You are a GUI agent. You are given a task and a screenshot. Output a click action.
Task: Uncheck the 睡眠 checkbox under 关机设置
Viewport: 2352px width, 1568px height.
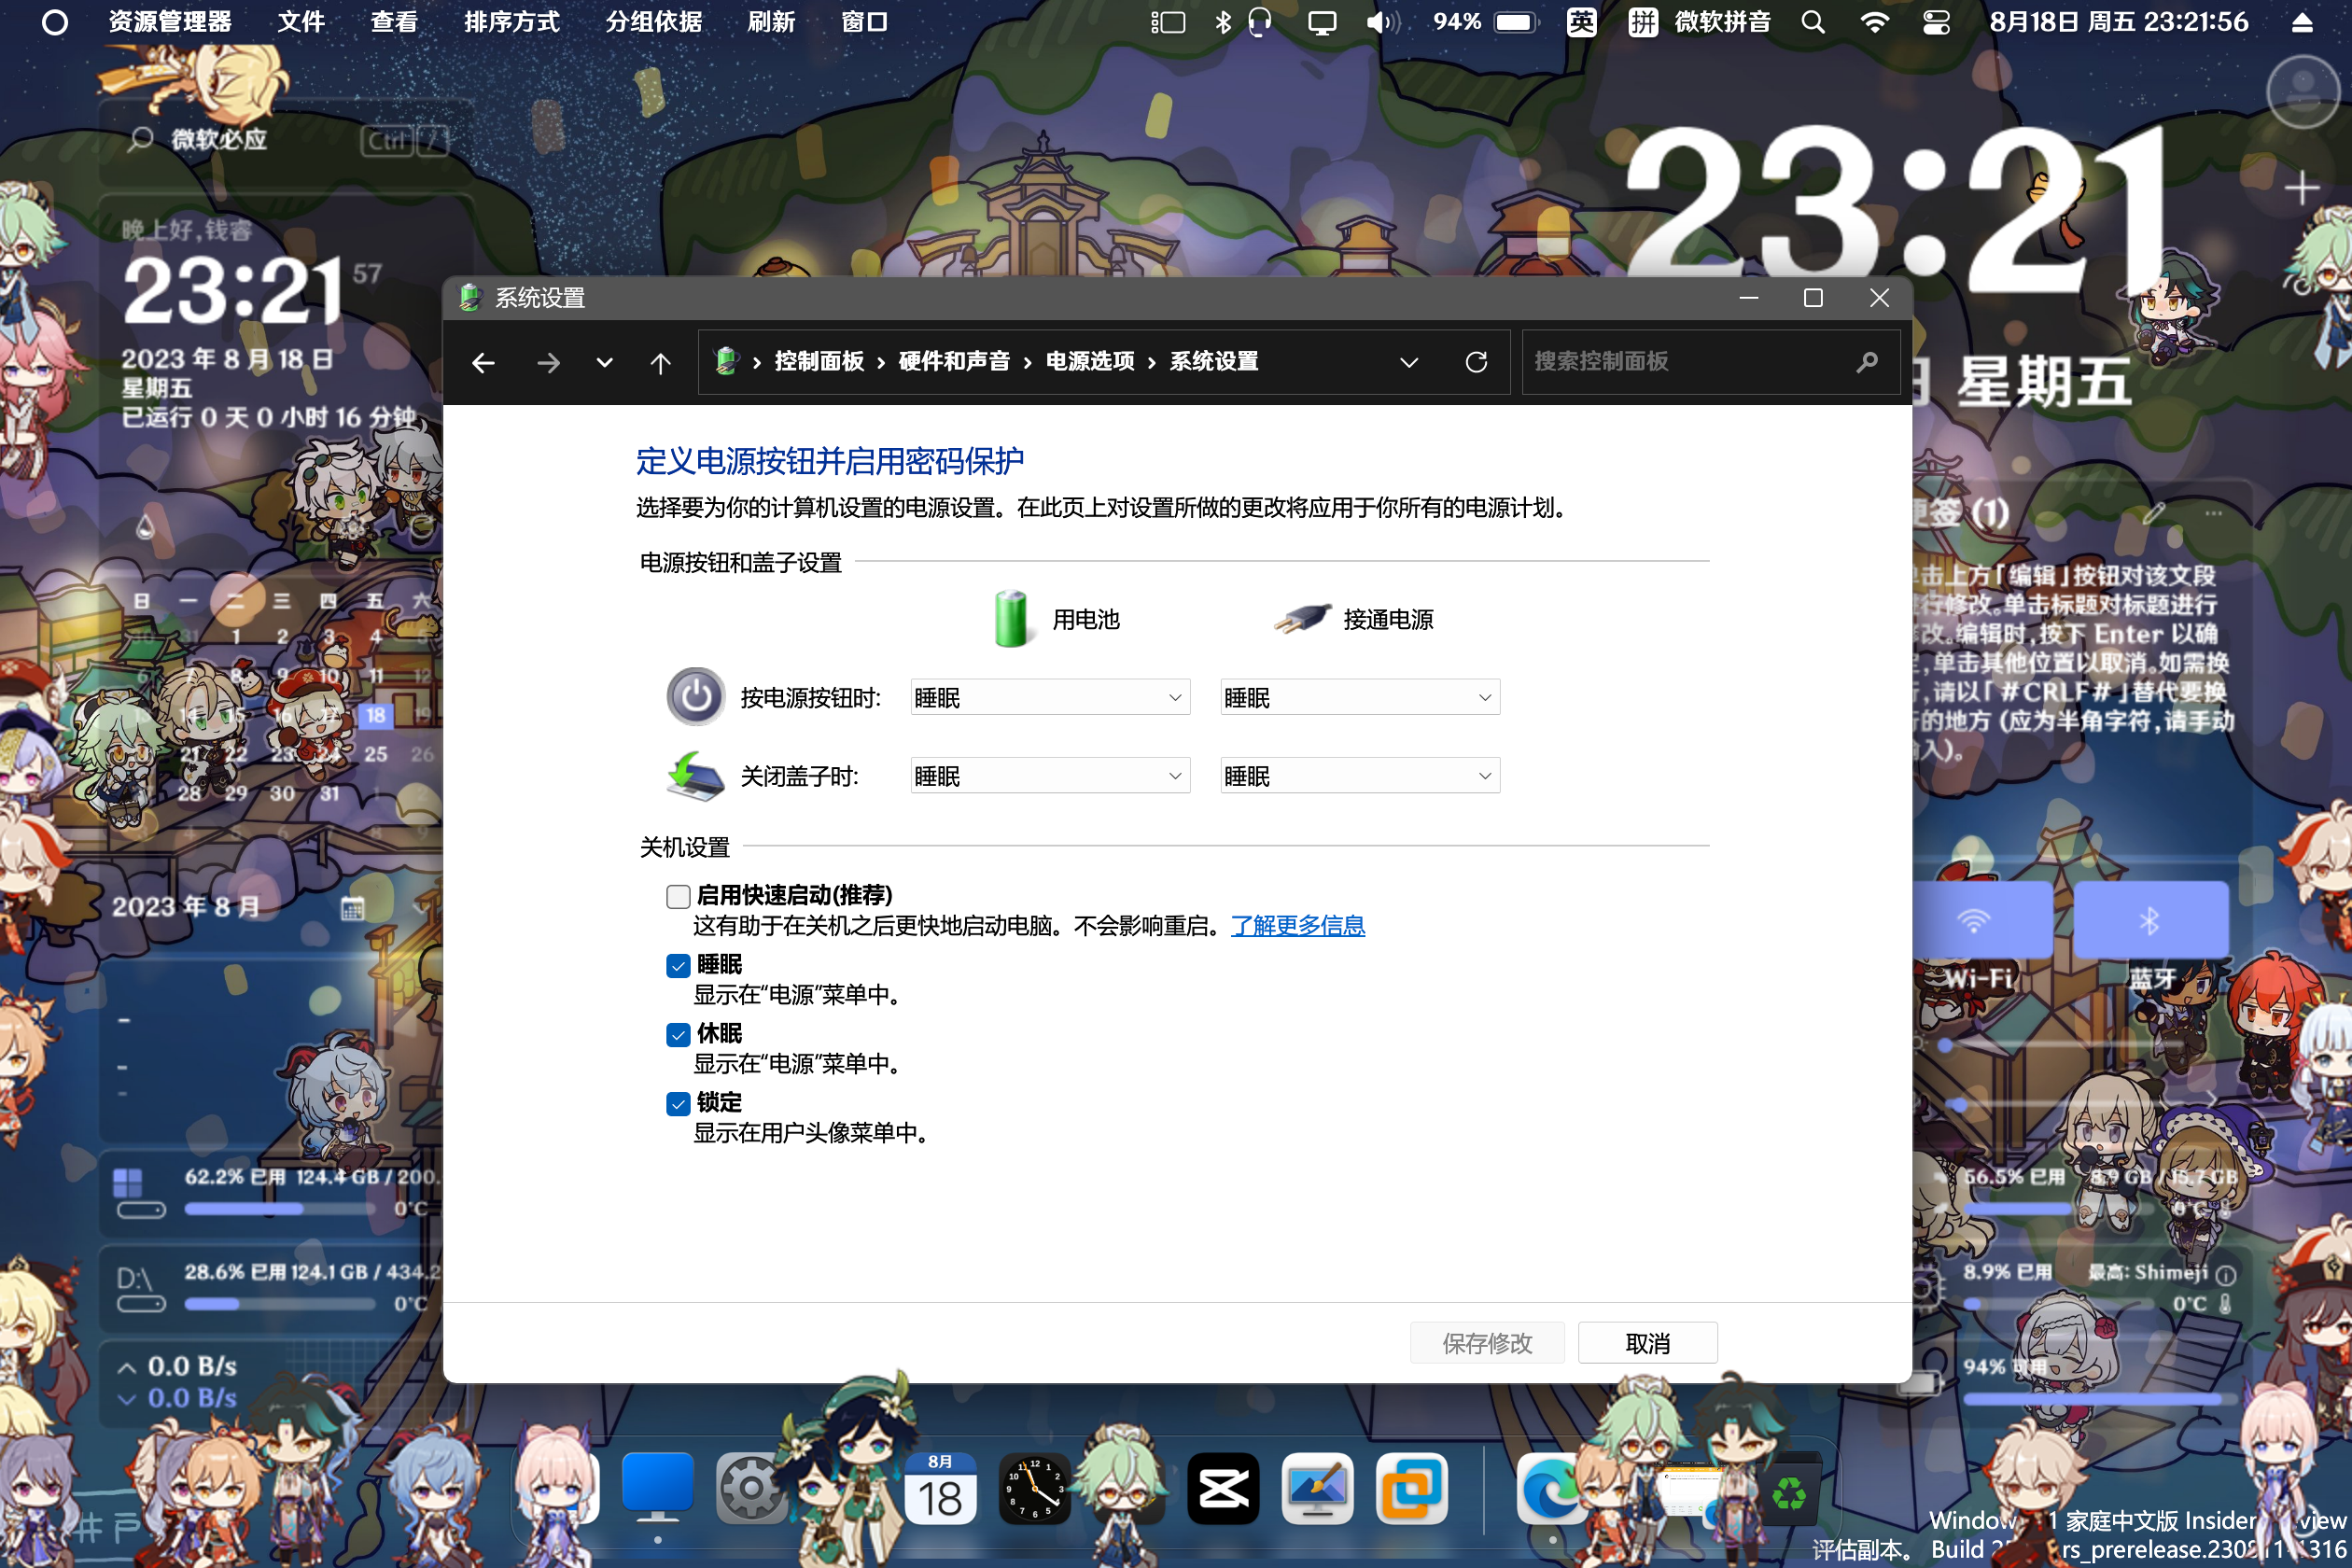[x=678, y=966]
